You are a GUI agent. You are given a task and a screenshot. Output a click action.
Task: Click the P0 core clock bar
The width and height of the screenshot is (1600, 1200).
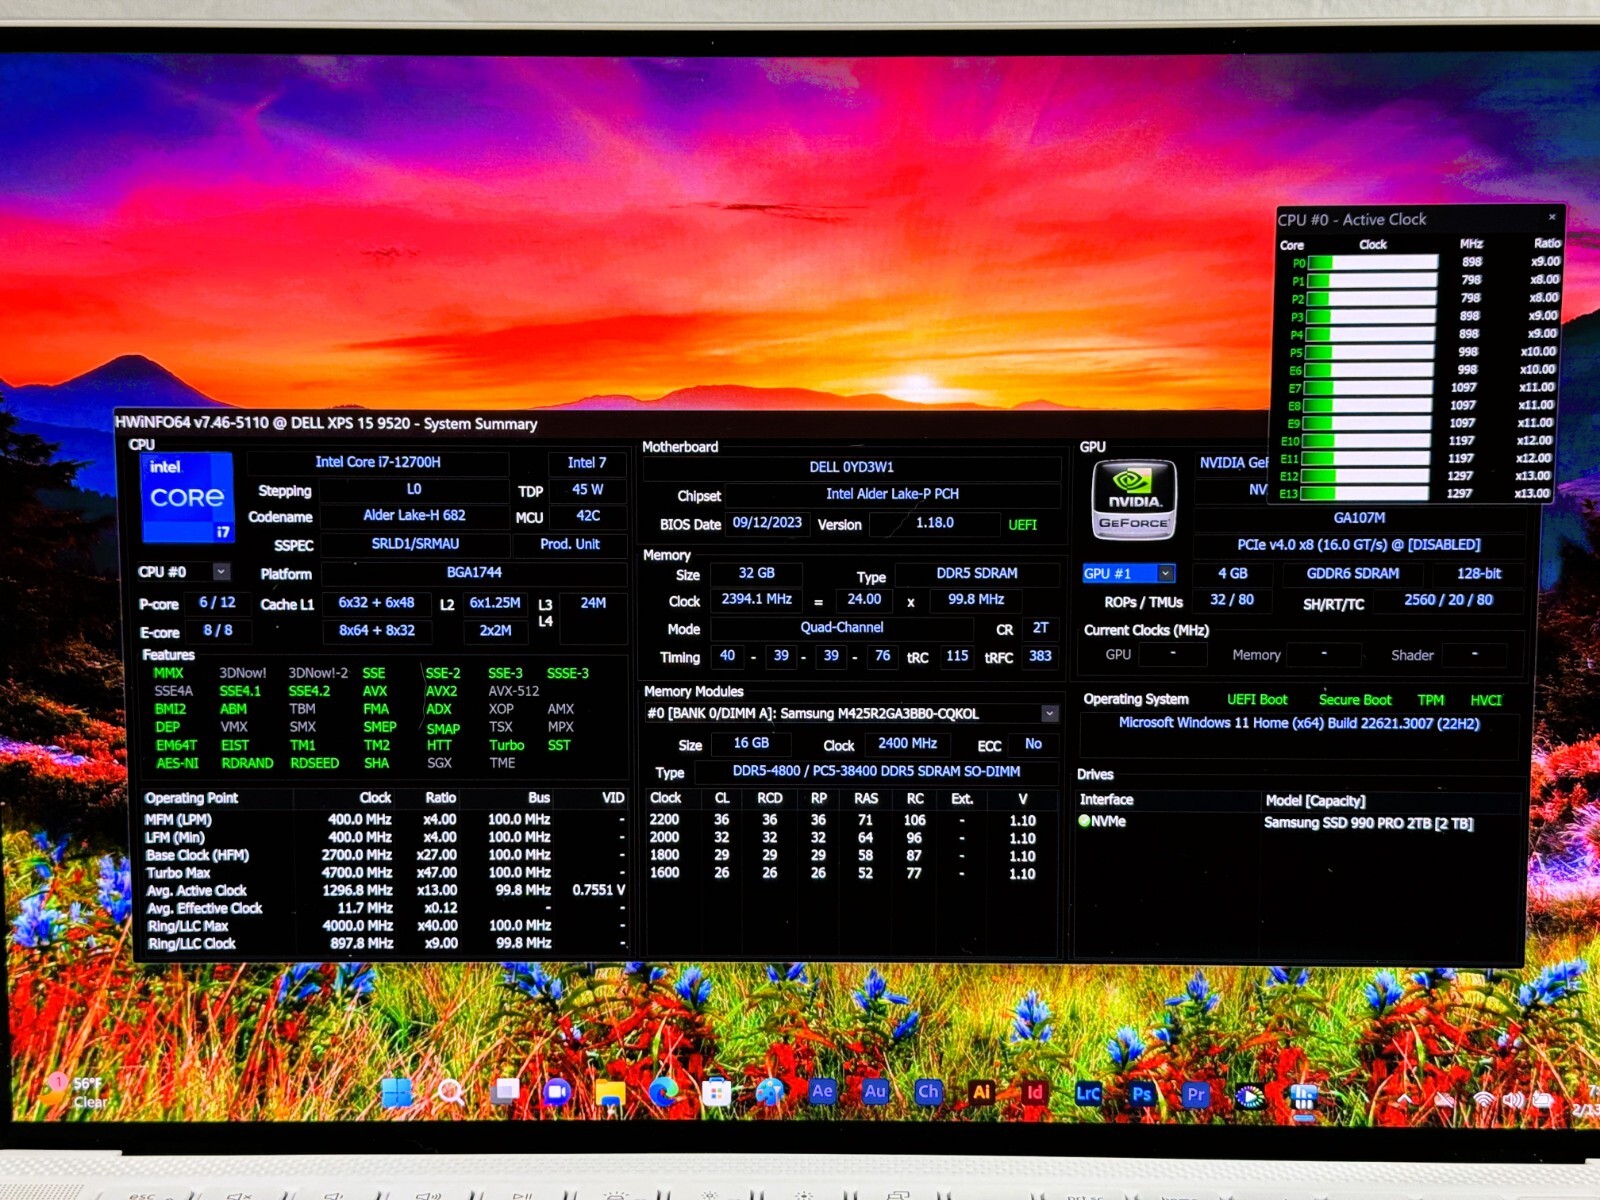[x=1372, y=262]
